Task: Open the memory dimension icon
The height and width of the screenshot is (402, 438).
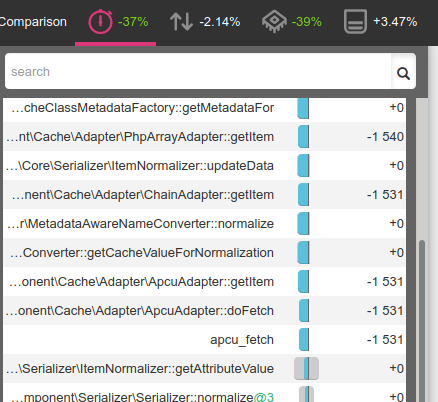Action: click(x=355, y=22)
